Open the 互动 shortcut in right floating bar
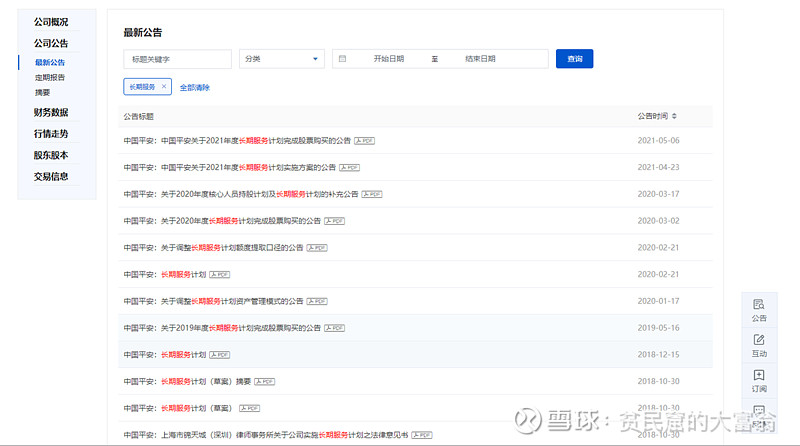The height and width of the screenshot is (446, 800). pos(759,345)
